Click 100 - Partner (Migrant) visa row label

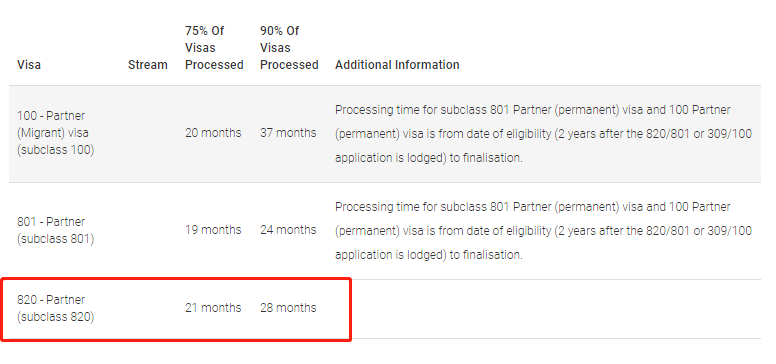point(55,133)
